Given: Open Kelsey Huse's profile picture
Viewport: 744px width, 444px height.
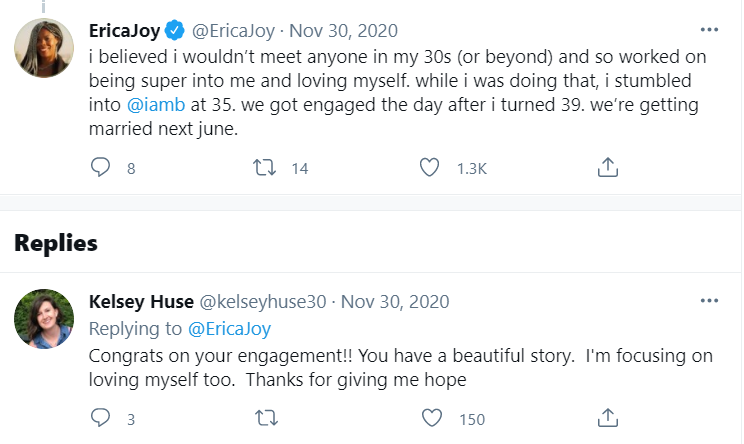Looking at the screenshot, I should pos(45,319).
